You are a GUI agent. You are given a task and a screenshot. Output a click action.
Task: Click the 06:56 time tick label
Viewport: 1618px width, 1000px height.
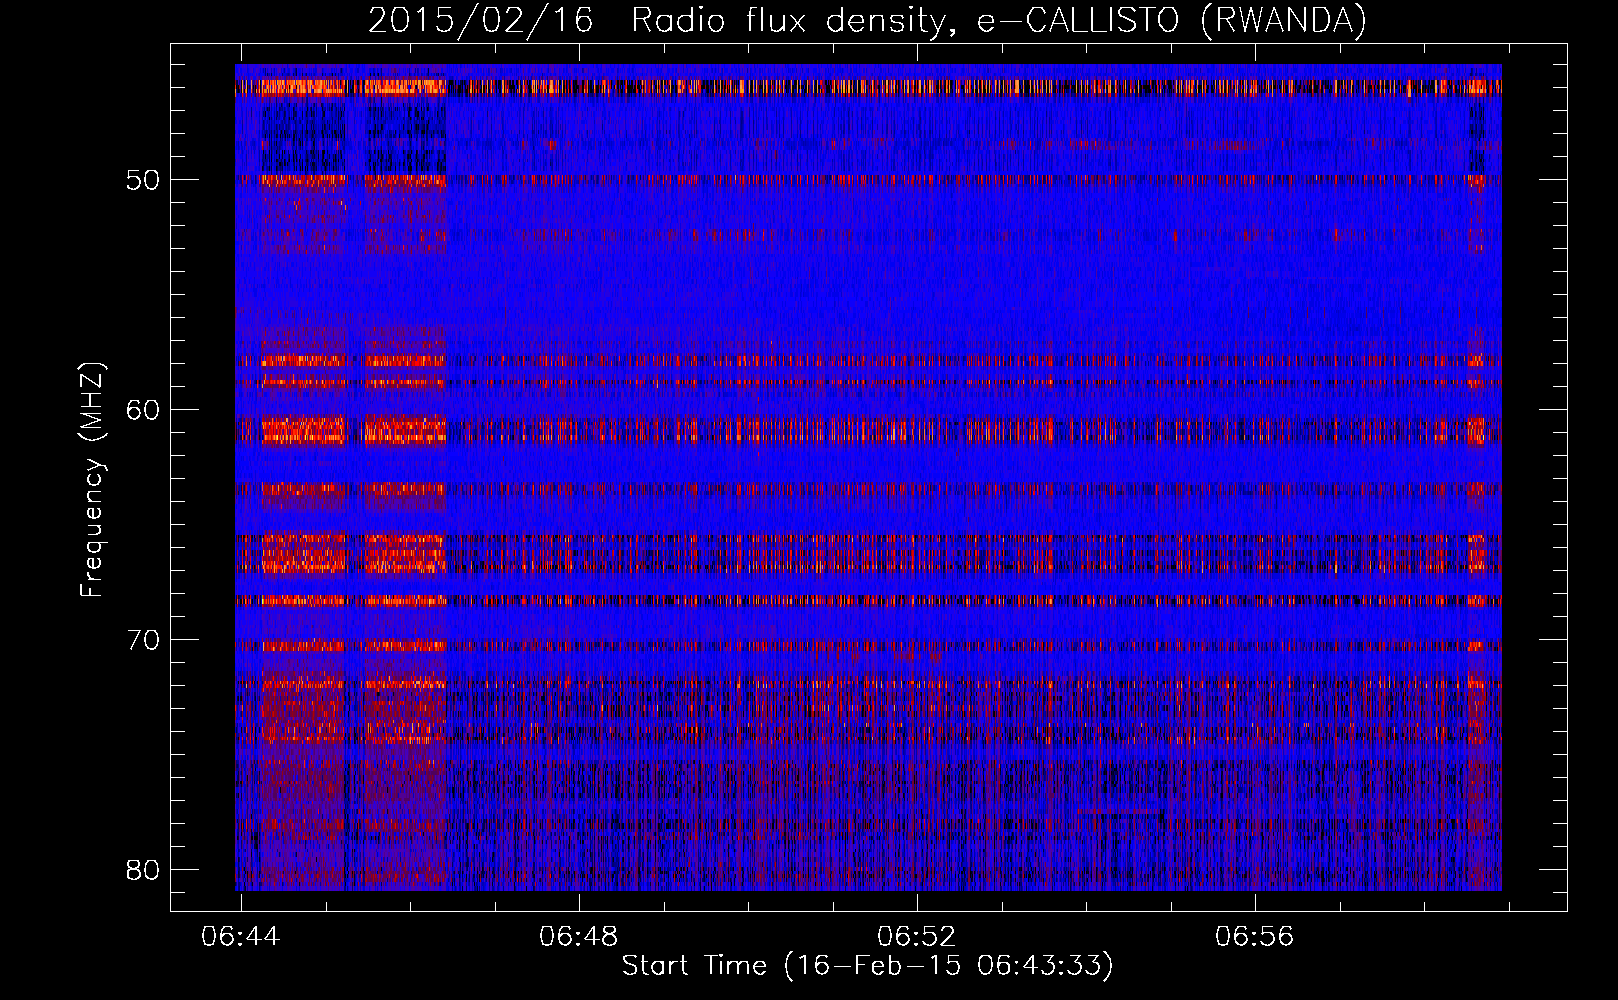point(1255,937)
